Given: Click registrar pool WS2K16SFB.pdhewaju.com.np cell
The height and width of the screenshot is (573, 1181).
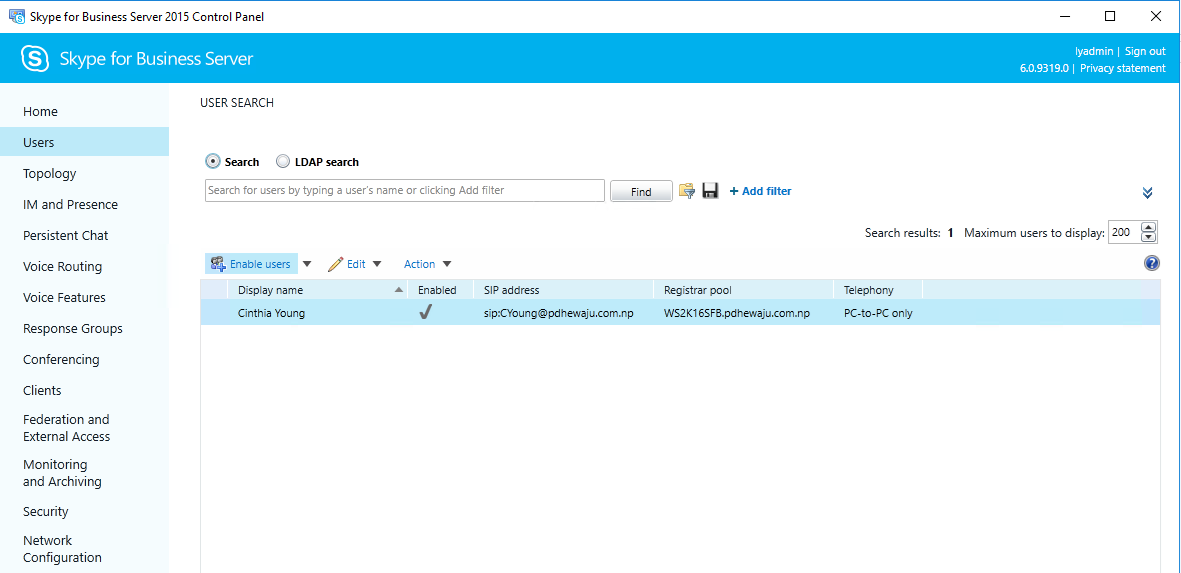Looking at the screenshot, I should [x=737, y=313].
